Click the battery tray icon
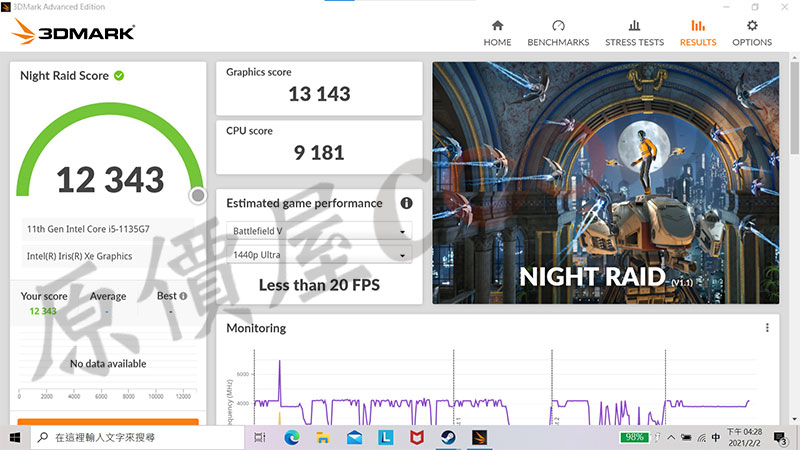800x450 pixels. [x=686, y=437]
